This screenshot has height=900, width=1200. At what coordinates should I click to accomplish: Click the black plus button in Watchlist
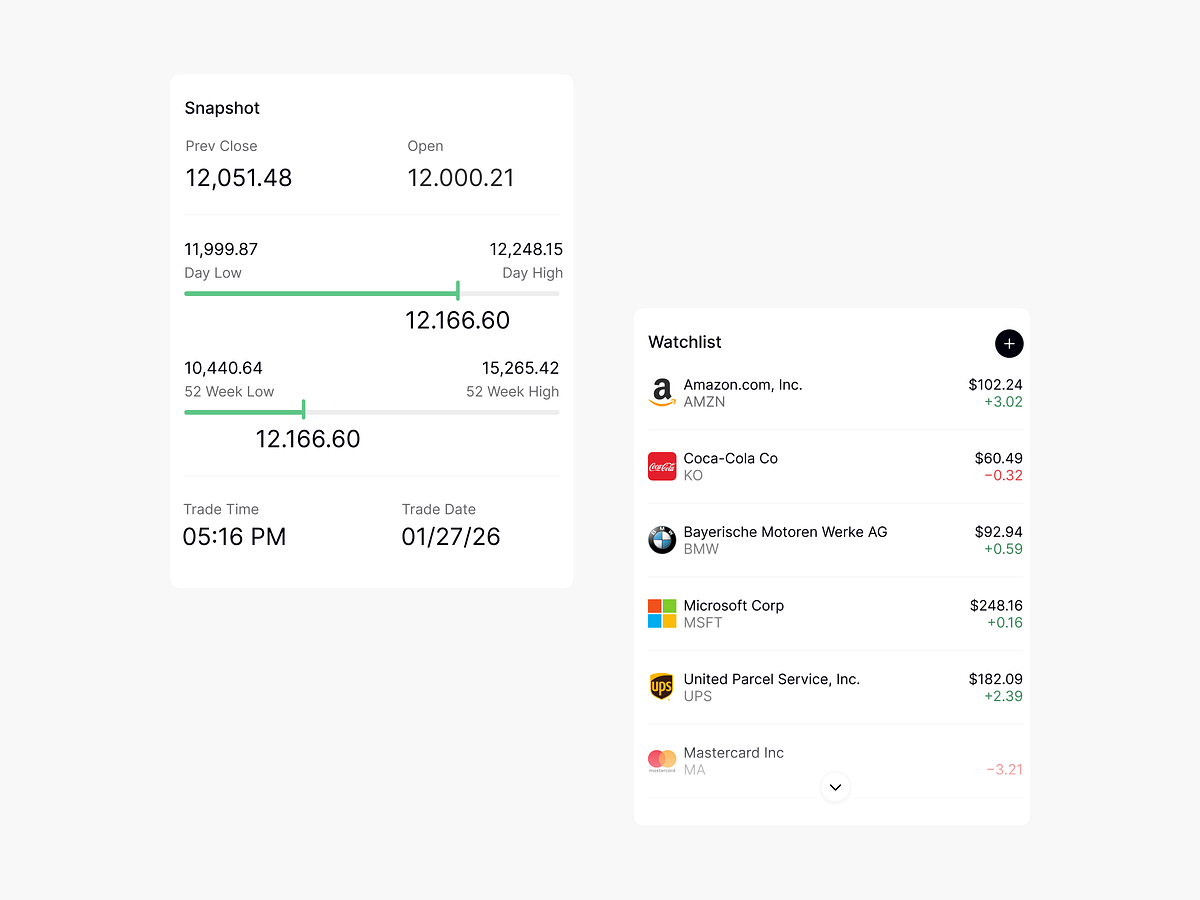point(1009,343)
